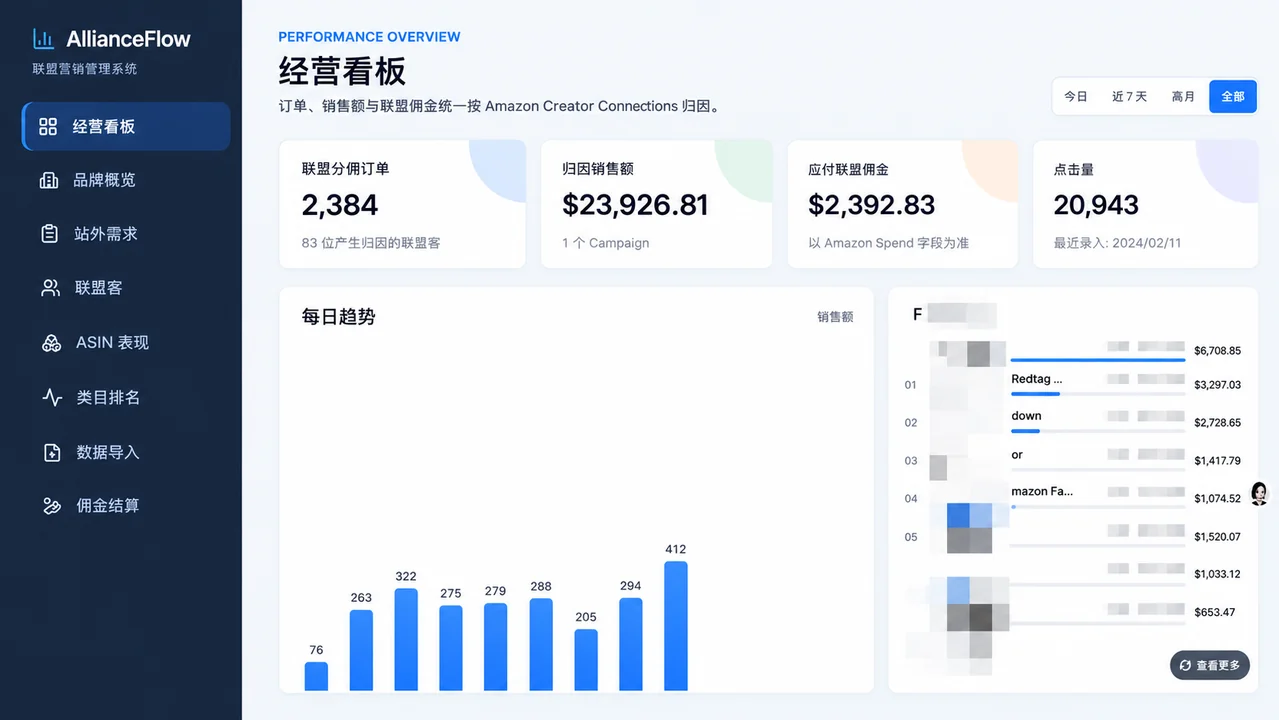Screen dimensions: 1279x720
Task: Click the rank number 01 in the list
Action: pyautogui.click(x=911, y=385)
